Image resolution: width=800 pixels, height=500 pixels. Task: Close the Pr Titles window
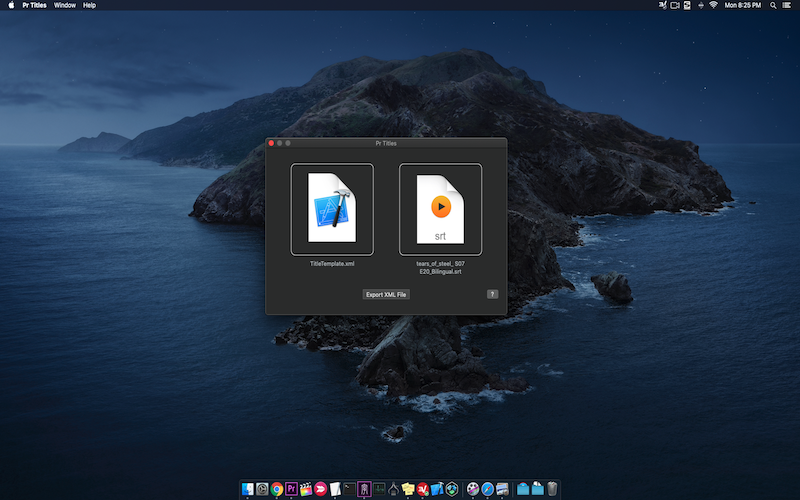pos(271,144)
